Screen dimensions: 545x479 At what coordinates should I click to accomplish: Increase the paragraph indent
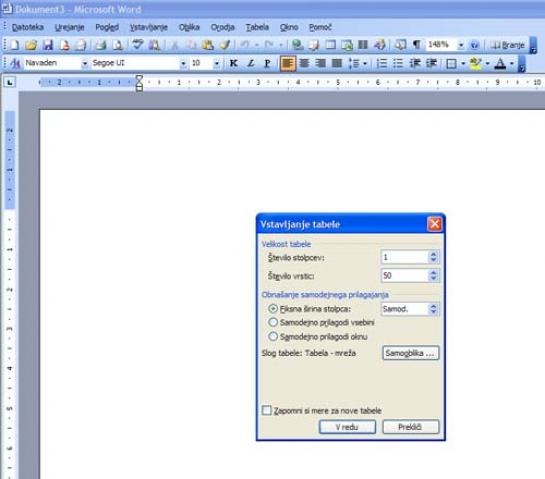[431, 63]
